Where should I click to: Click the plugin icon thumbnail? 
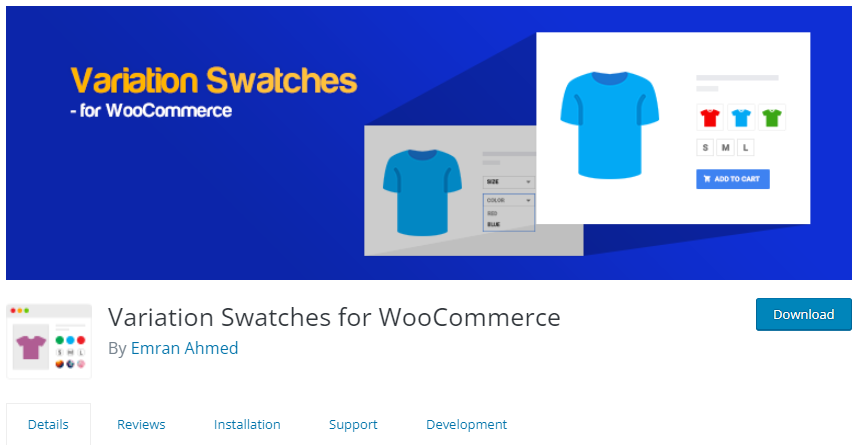coord(49,341)
